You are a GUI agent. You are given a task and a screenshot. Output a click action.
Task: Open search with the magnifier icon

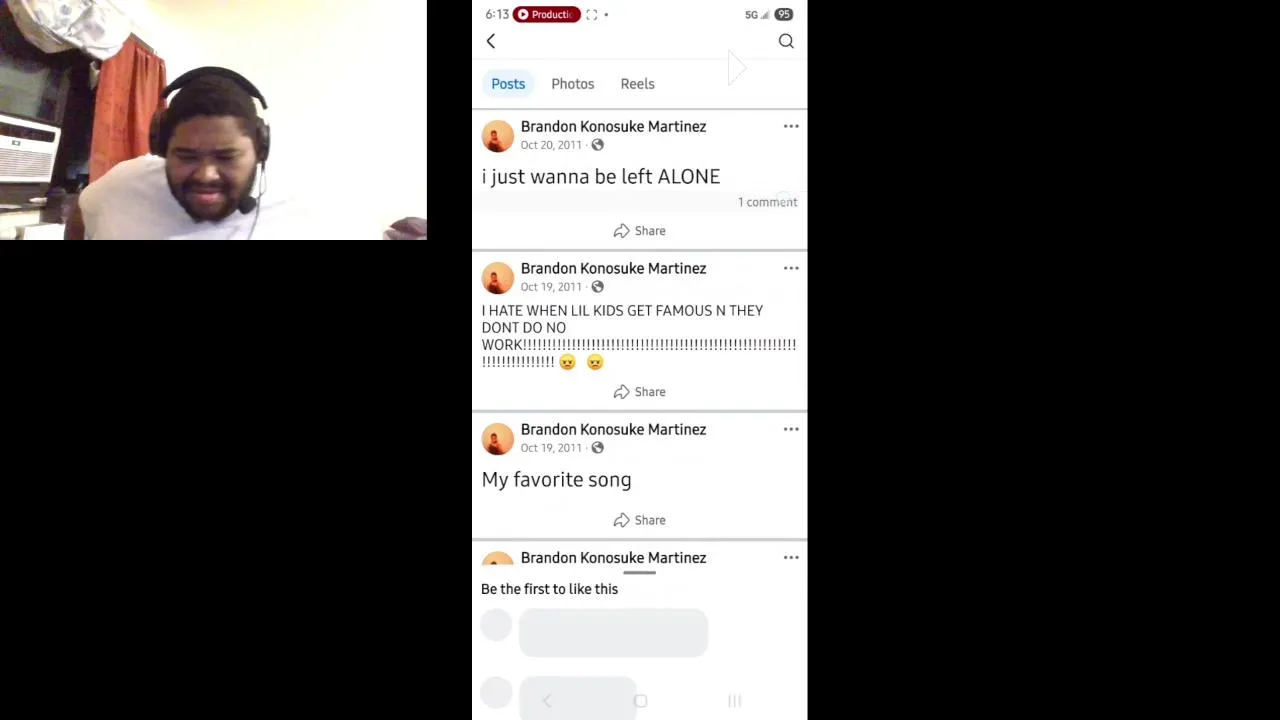pos(786,41)
